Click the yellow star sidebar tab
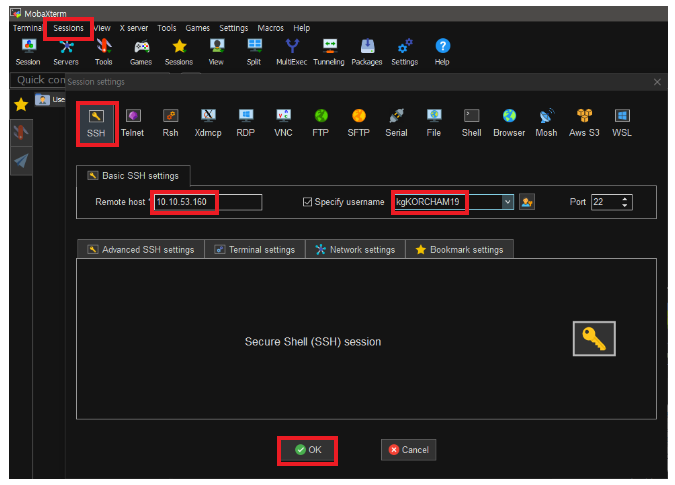 pos(21,105)
